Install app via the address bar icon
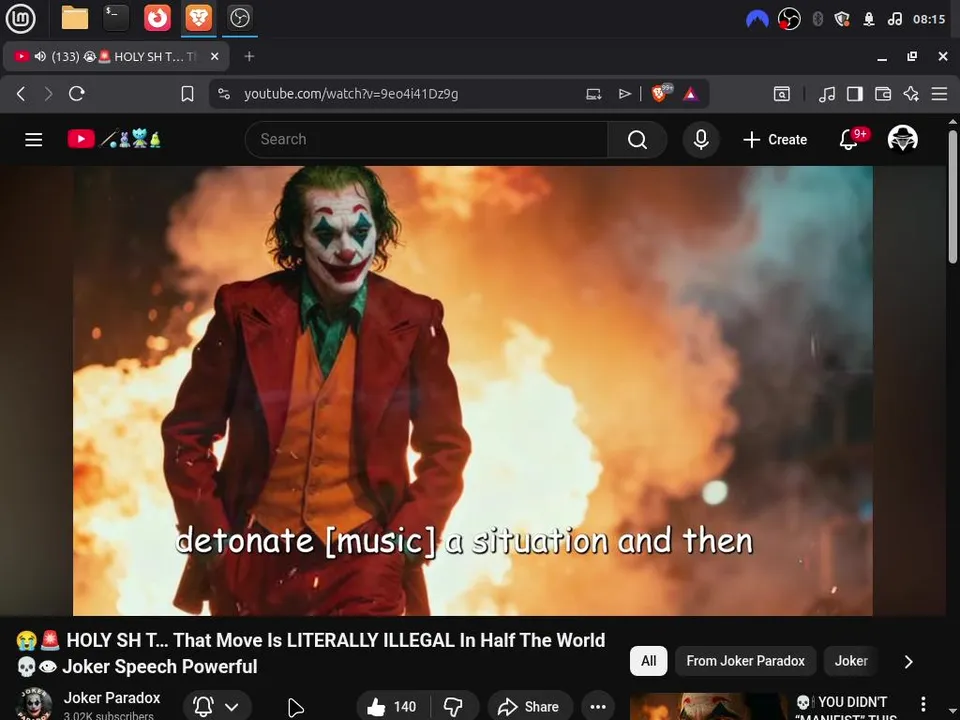The width and height of the screenshot is (960, 720). coord(593,94)
